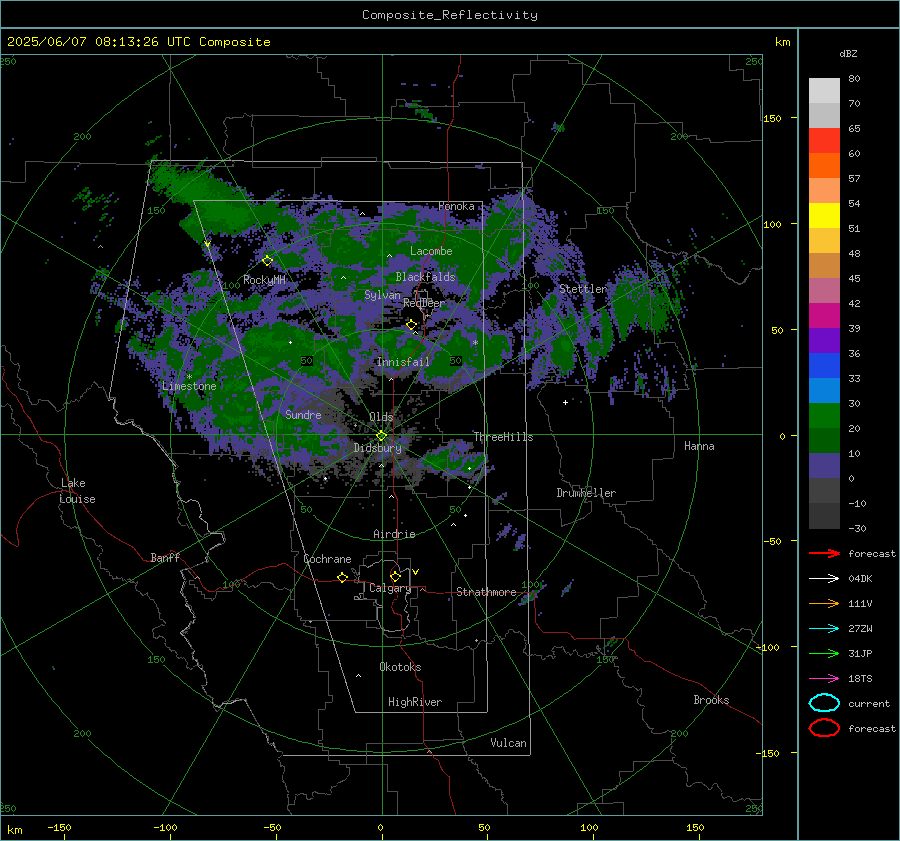The width and height of the screenshot is (900, 841).
Task: Click the magenta 18TS arrow icon
Action: 824,679
